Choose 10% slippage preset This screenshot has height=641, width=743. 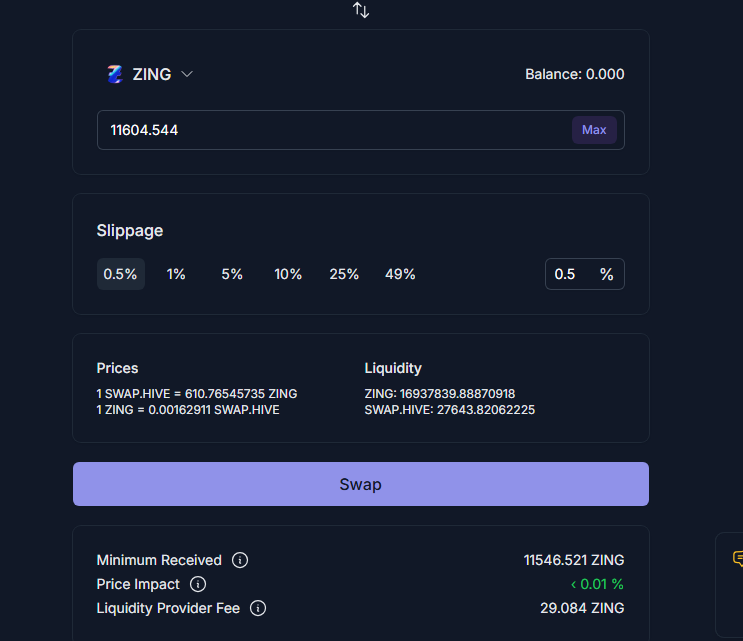click(x=288, y=274)
